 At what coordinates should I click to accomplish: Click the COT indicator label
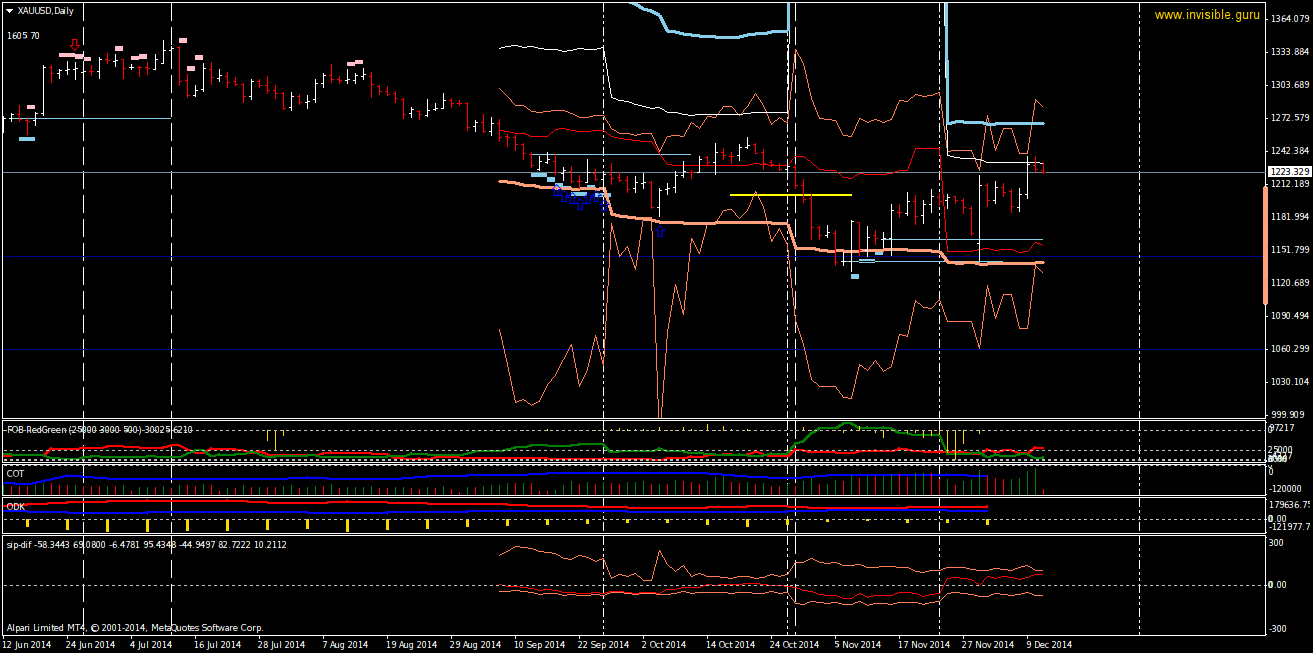15,472
